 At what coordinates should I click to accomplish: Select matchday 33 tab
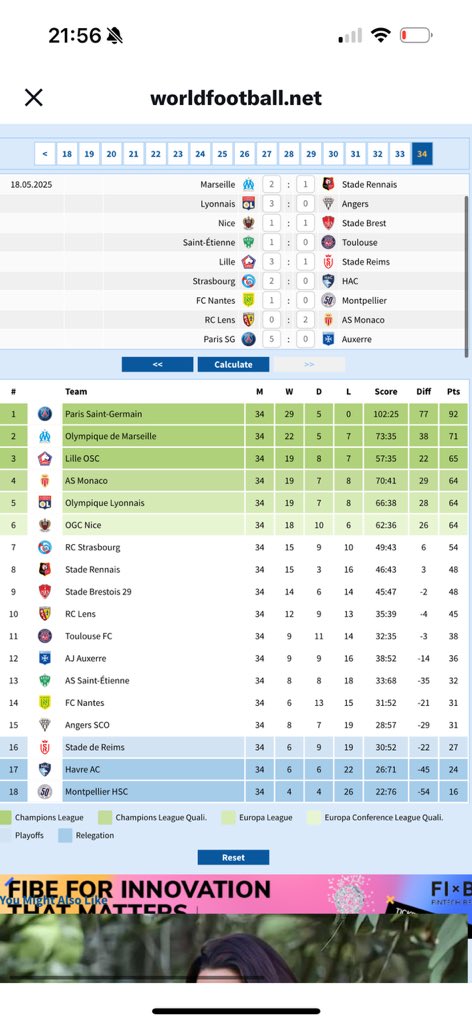point(400,154)
